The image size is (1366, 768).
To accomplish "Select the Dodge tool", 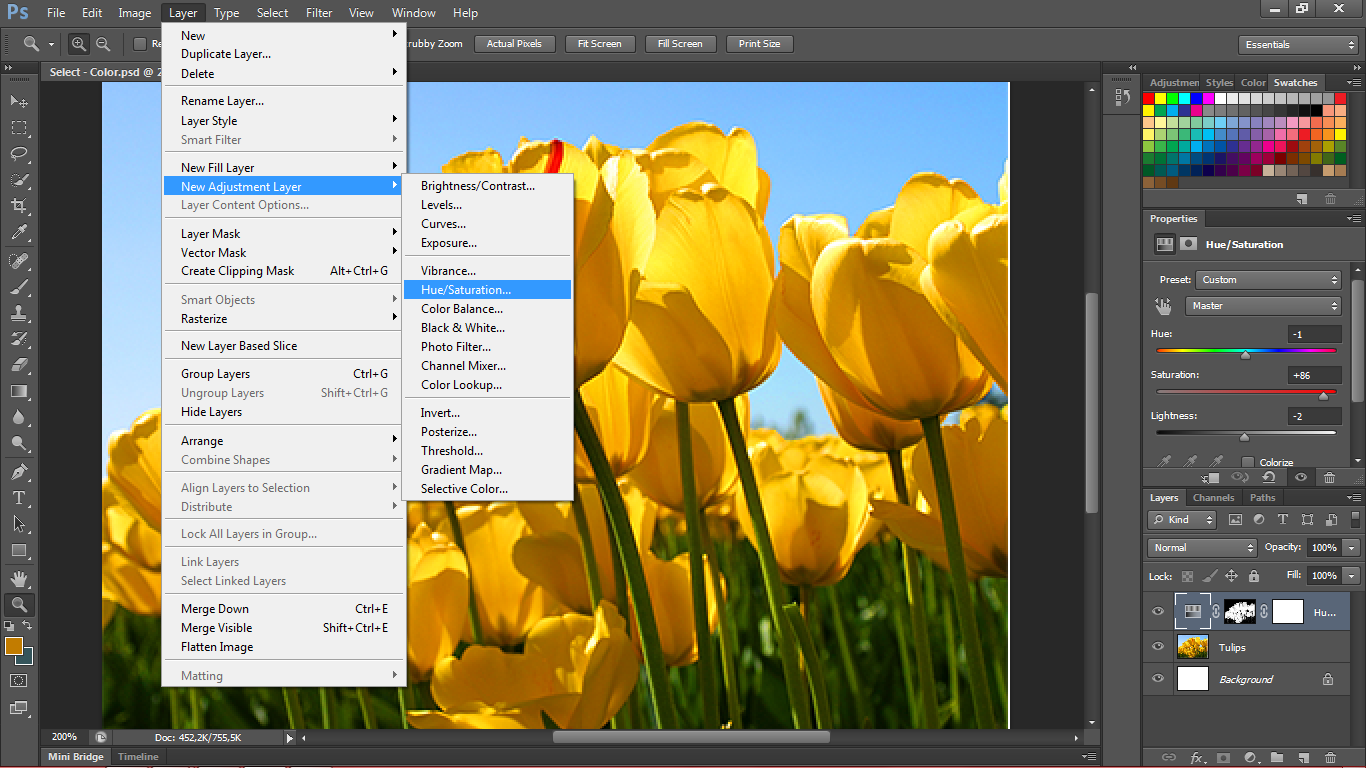I will [19, 443].
